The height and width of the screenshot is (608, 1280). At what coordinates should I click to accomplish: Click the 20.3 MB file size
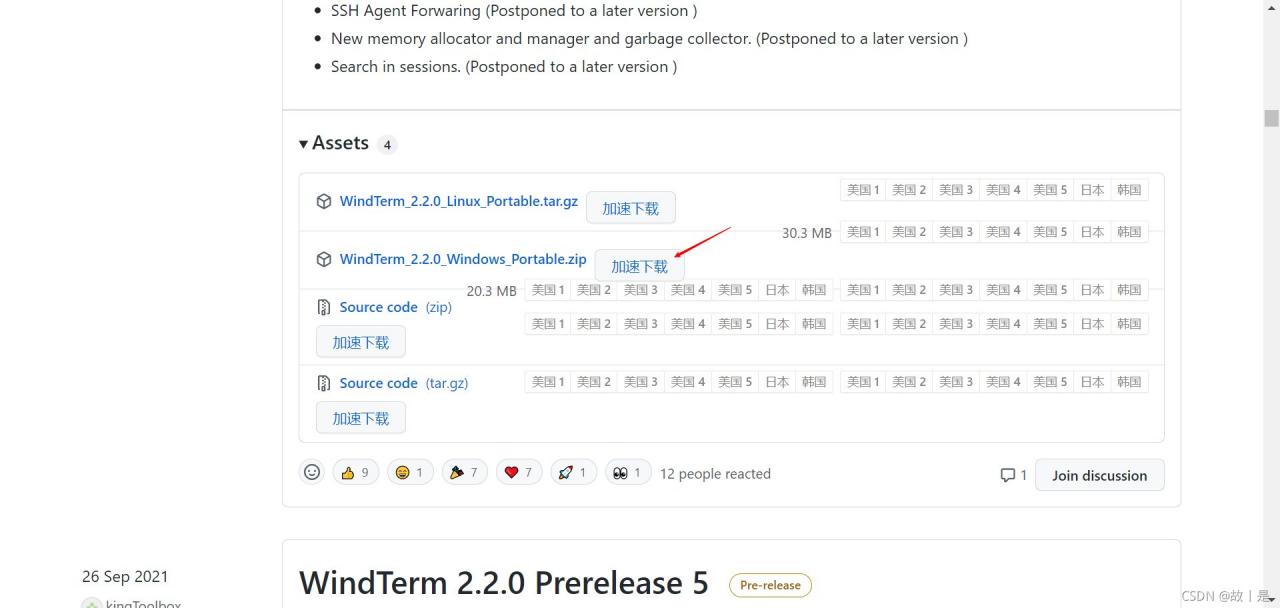coord(492,291)
